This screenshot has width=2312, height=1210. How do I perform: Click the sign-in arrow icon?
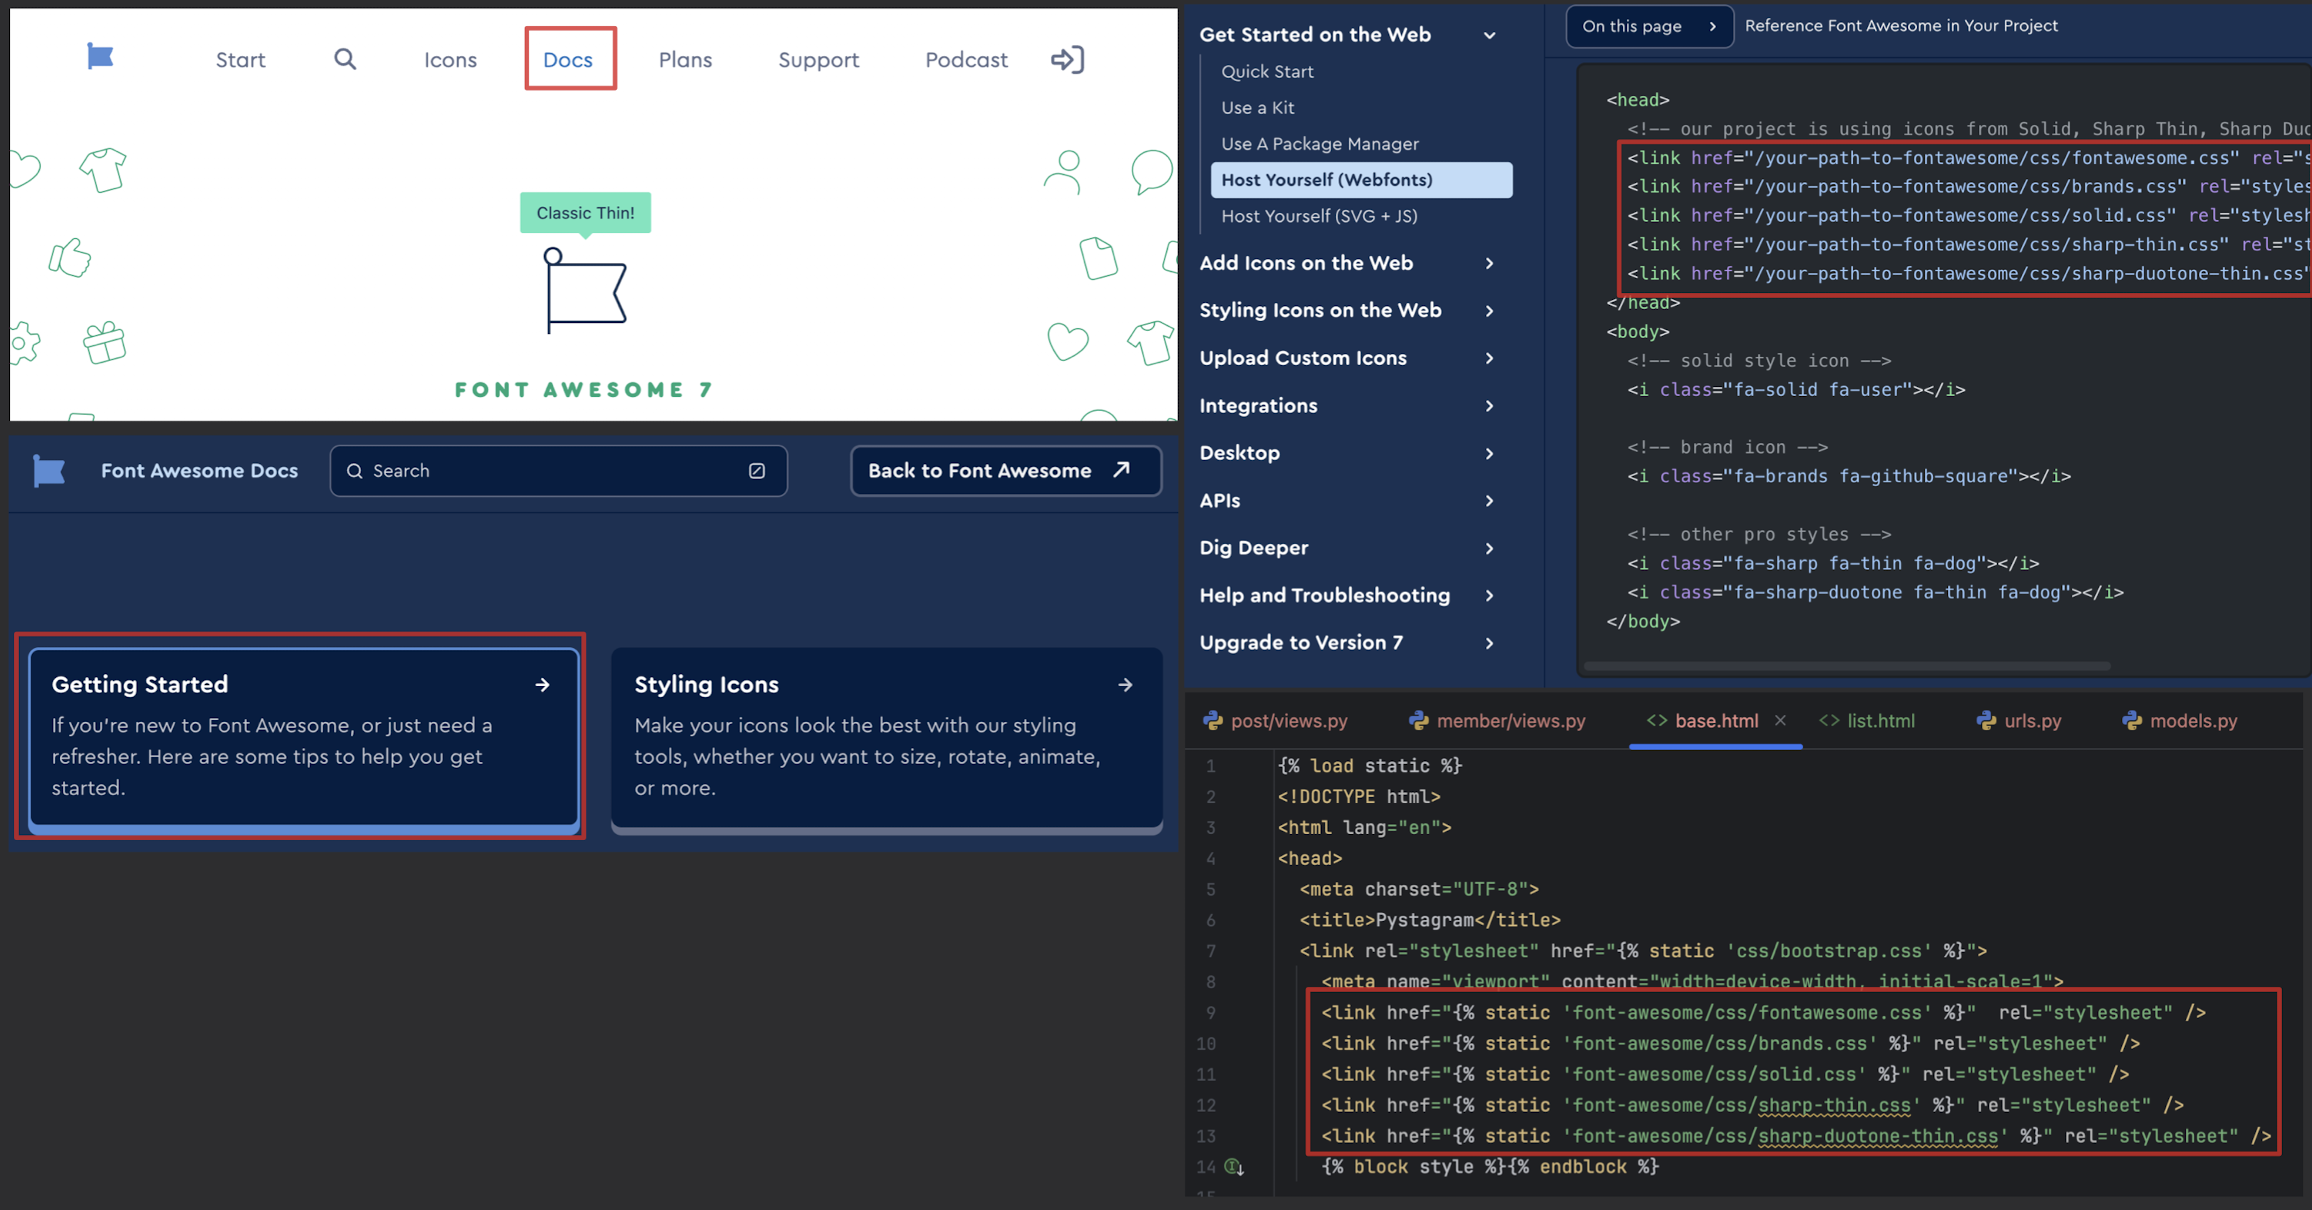pyautogui.click(x=1067, y=59)
